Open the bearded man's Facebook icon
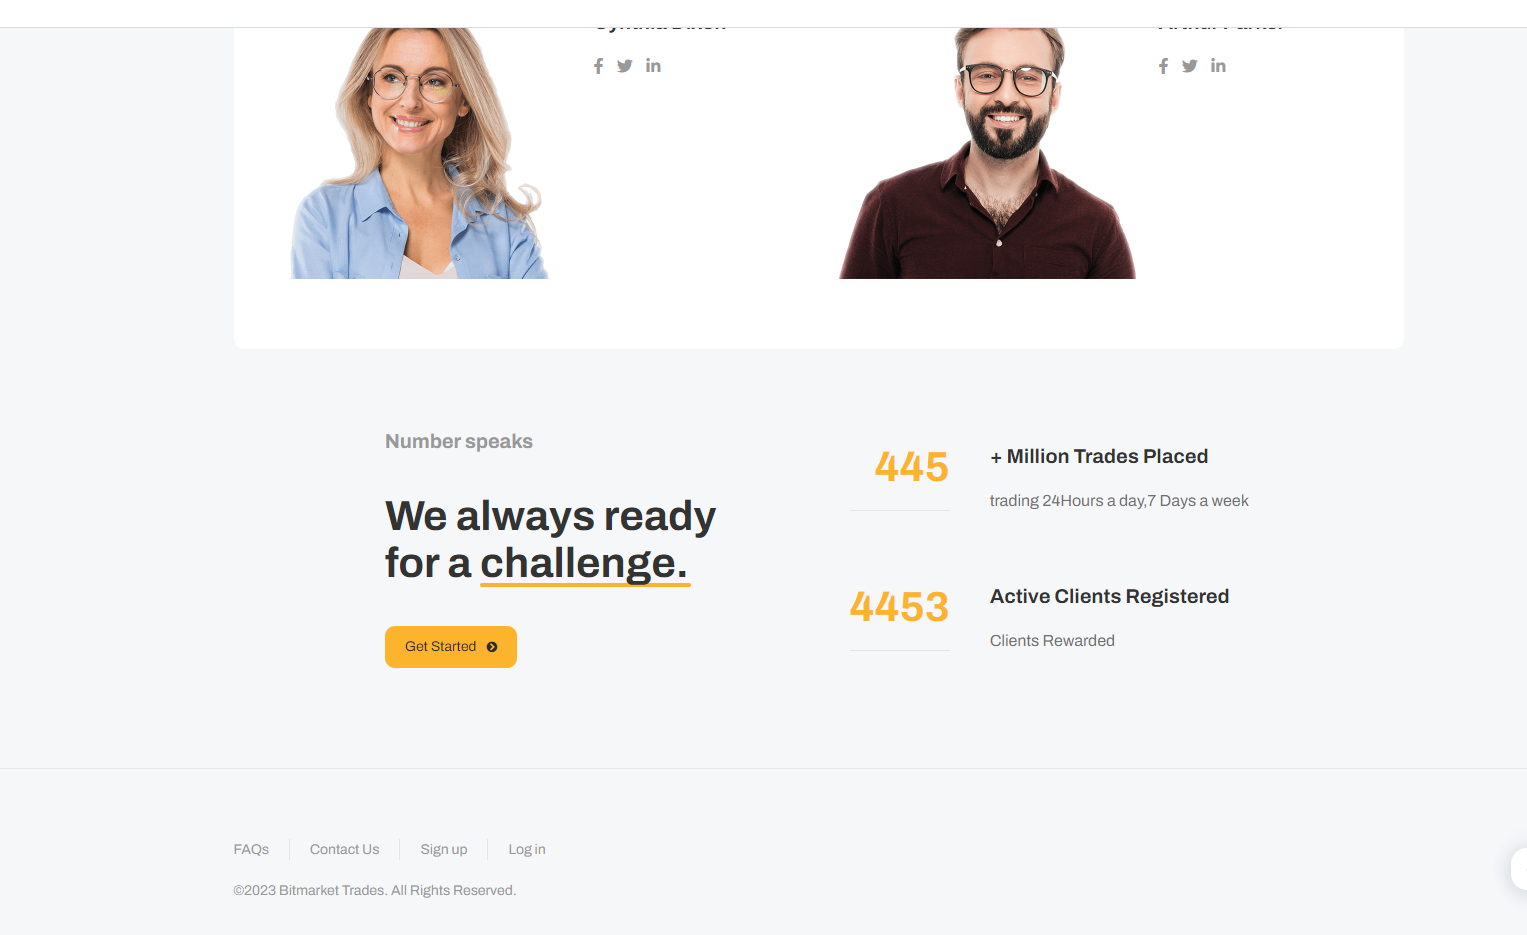The width and height of the screenshot is (1527, 935). coord(1163,66)
